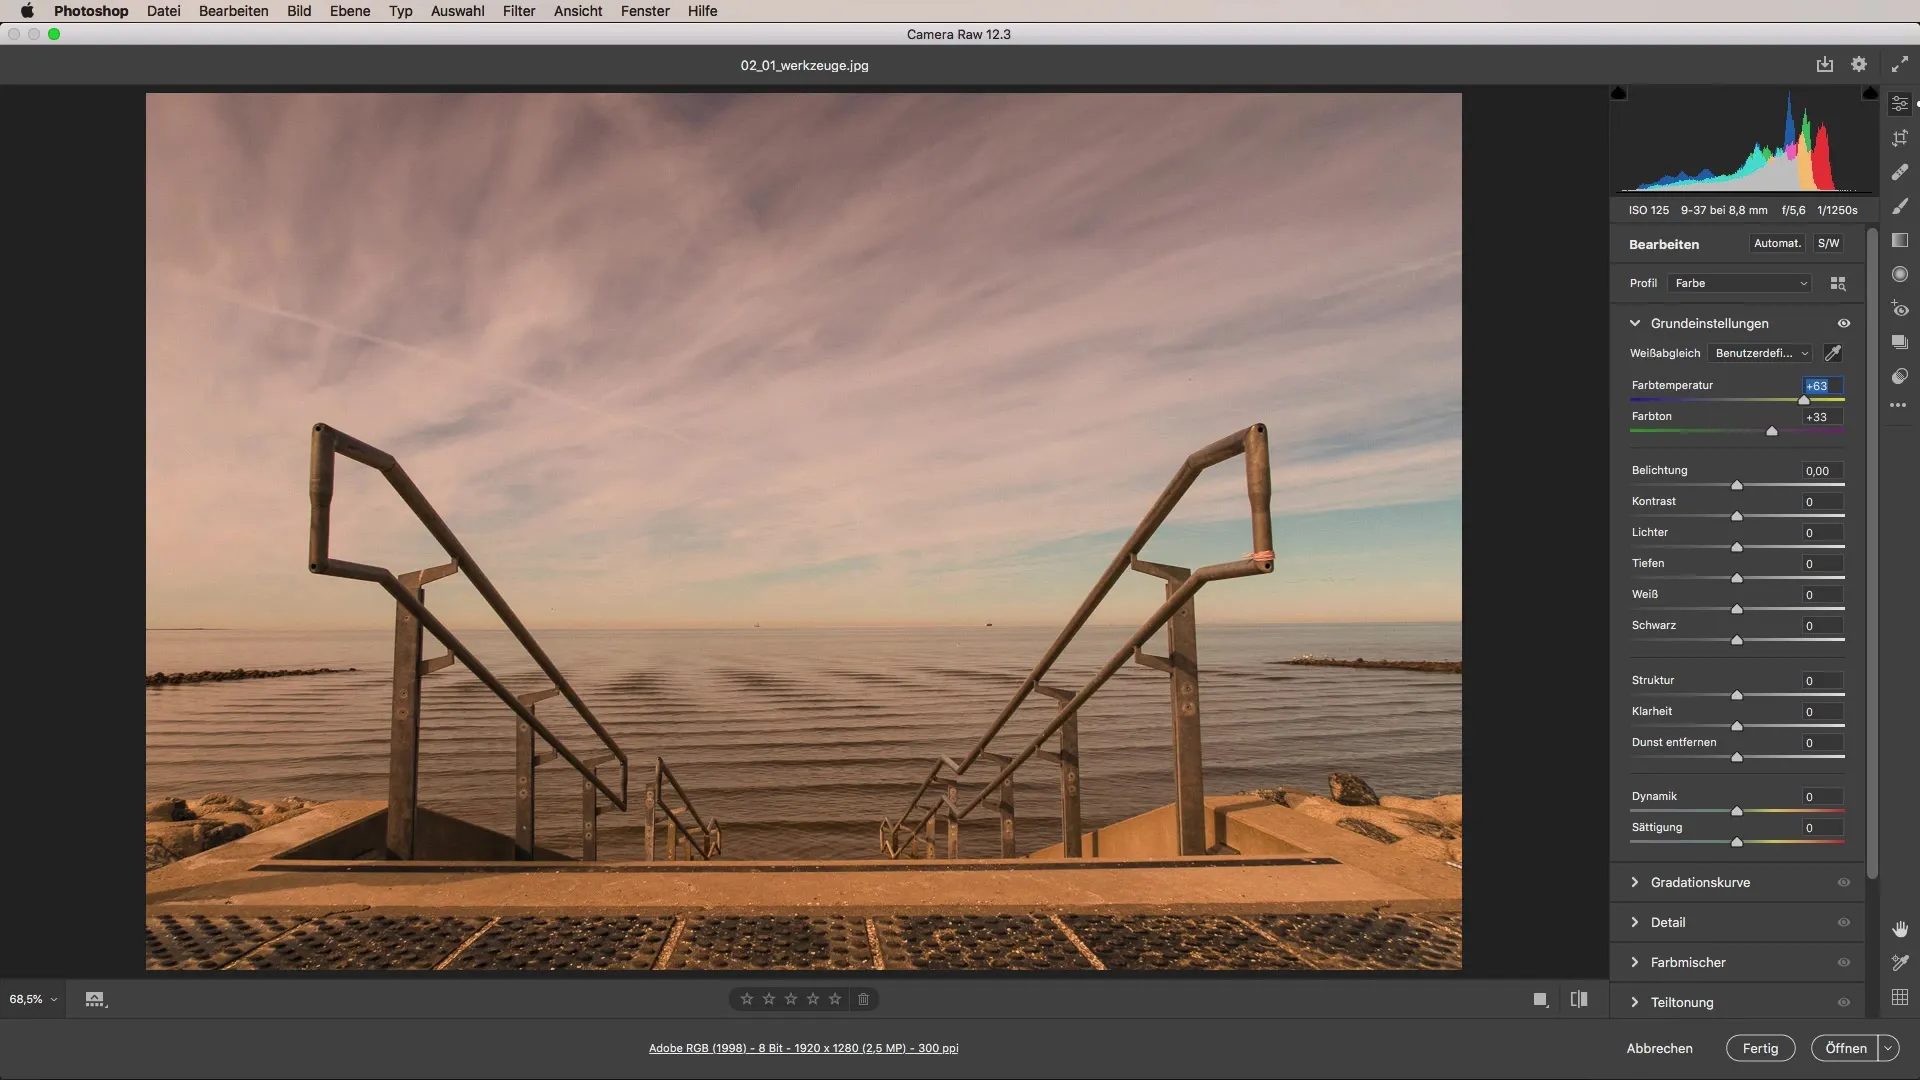Toggle shadow clipping warning in histogram
This screenshot has height=1080, width=1920.
[x=1619, y=93]
